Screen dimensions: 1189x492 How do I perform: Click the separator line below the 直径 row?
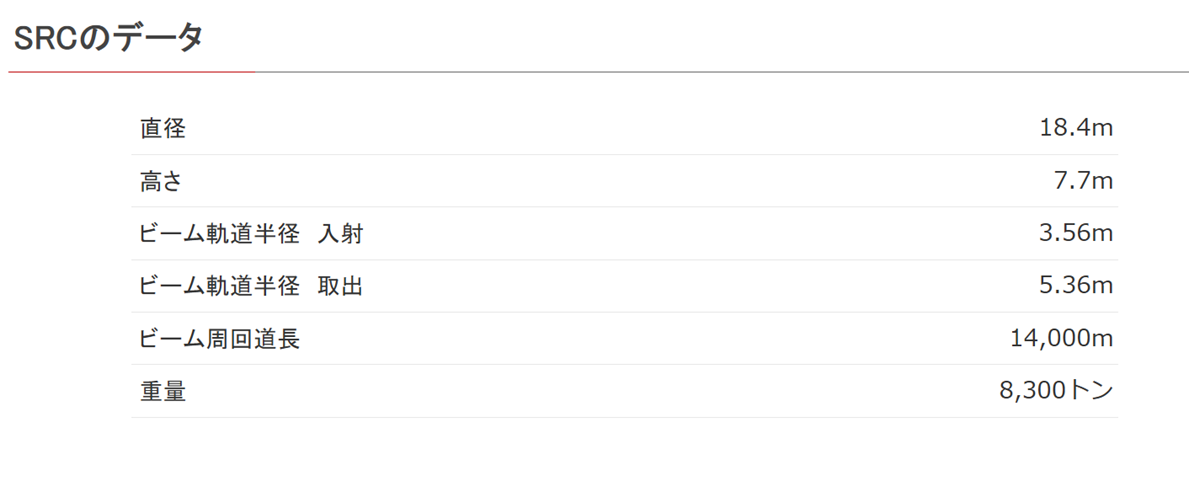pos(624,155)
